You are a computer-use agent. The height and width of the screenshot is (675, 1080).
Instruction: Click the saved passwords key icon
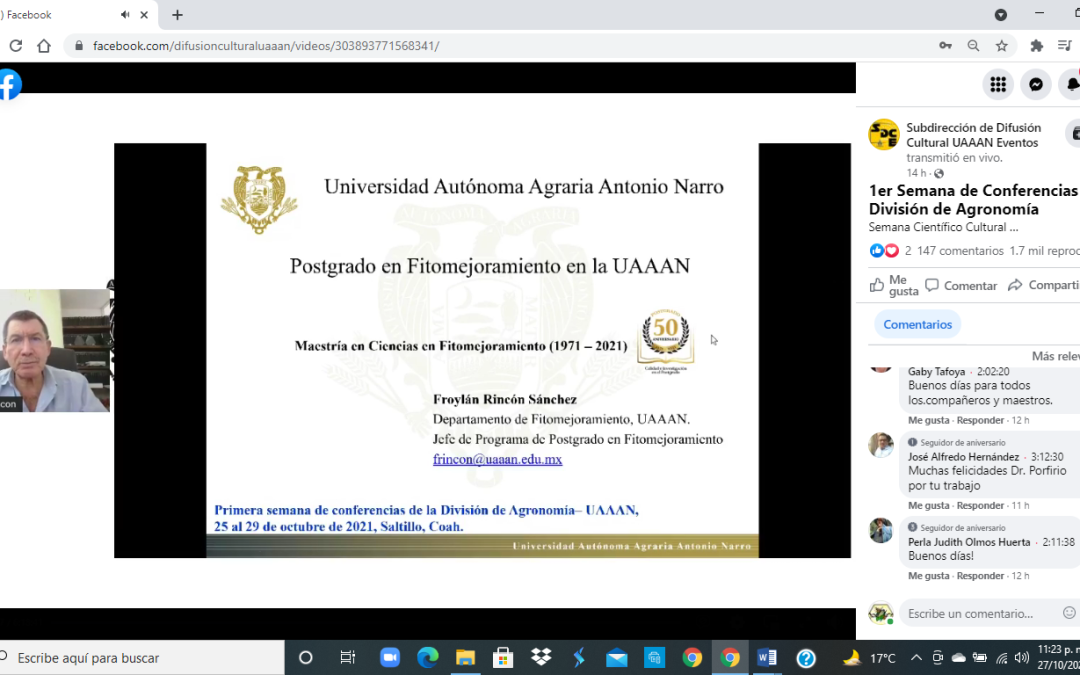coord(945,46)
